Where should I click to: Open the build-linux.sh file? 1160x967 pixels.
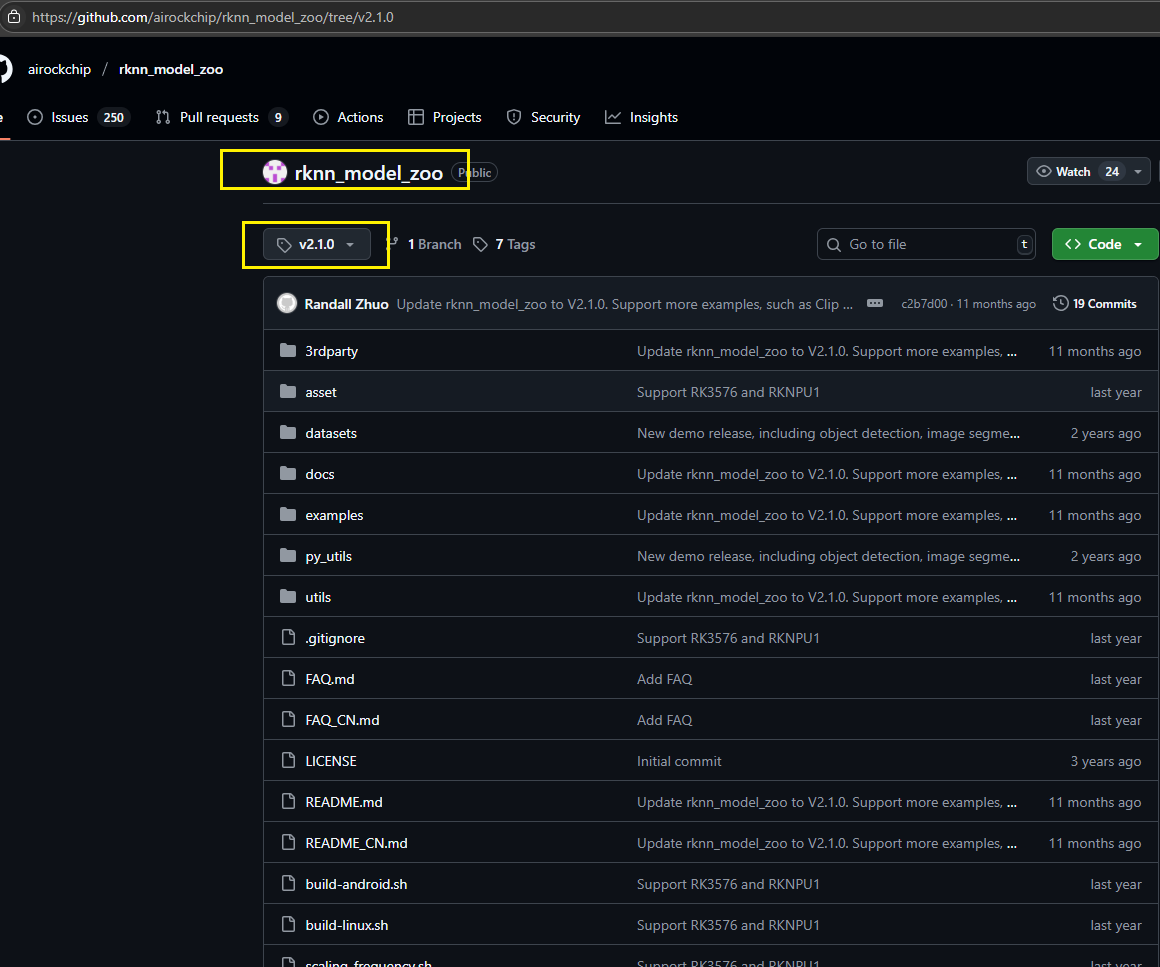(347, 926)
